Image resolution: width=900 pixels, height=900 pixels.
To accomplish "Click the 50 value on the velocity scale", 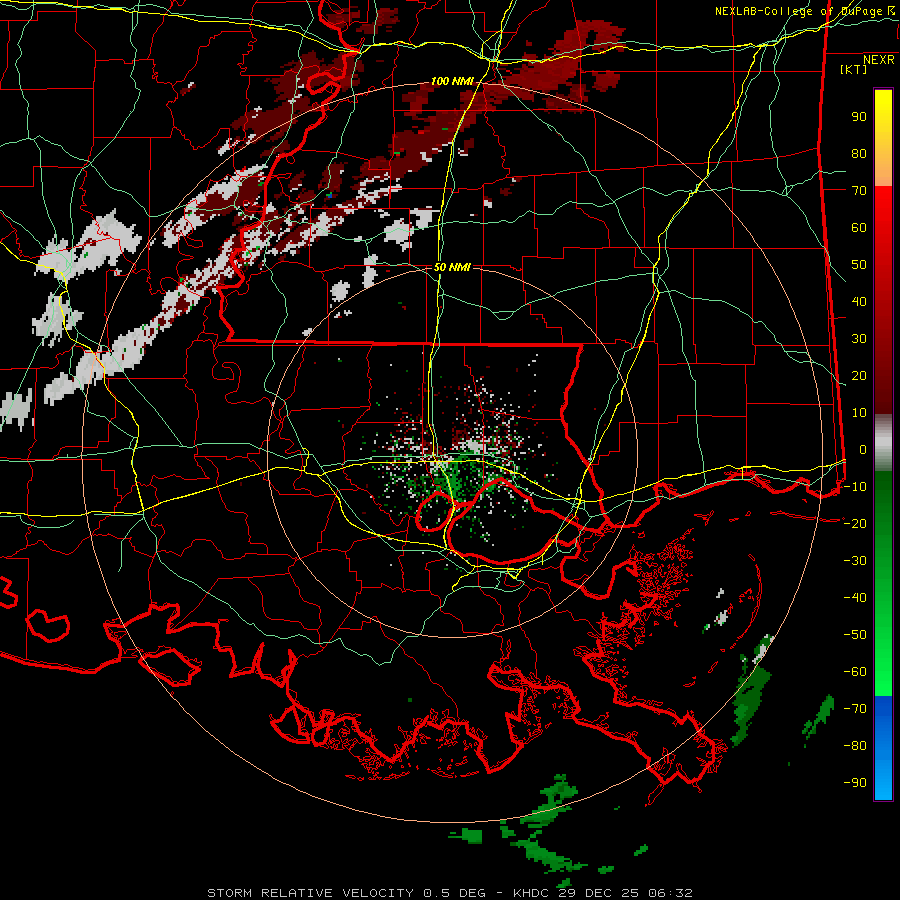I will 859,265.
